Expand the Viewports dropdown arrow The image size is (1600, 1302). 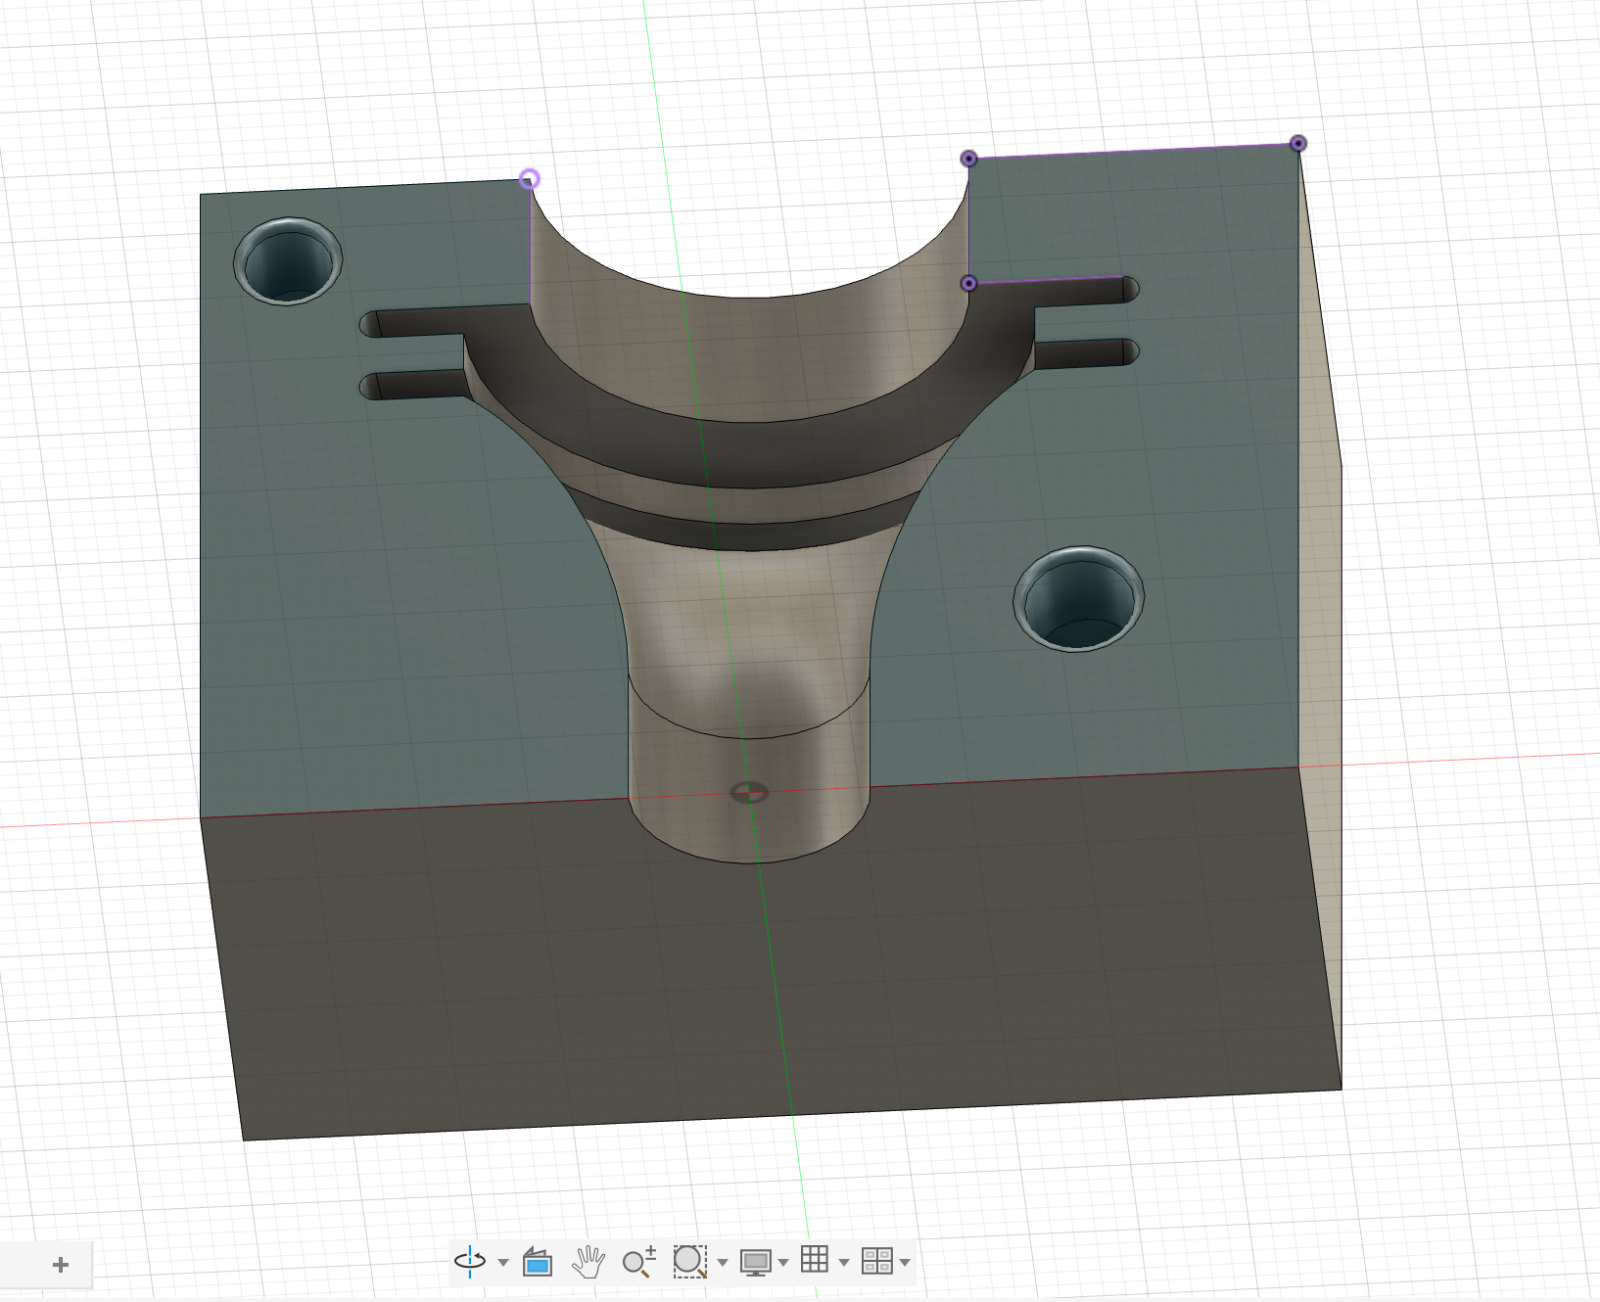pyautogui.click(x=905, y=1262)
